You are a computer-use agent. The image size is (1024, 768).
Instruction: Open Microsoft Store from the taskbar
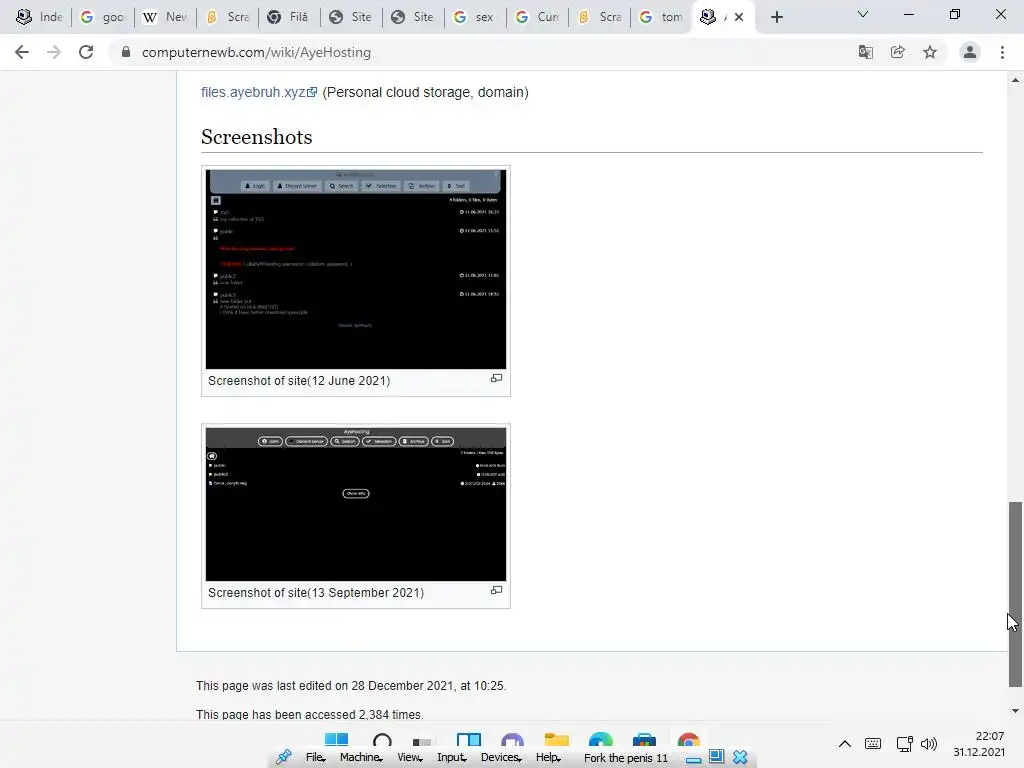click(644, 740)
